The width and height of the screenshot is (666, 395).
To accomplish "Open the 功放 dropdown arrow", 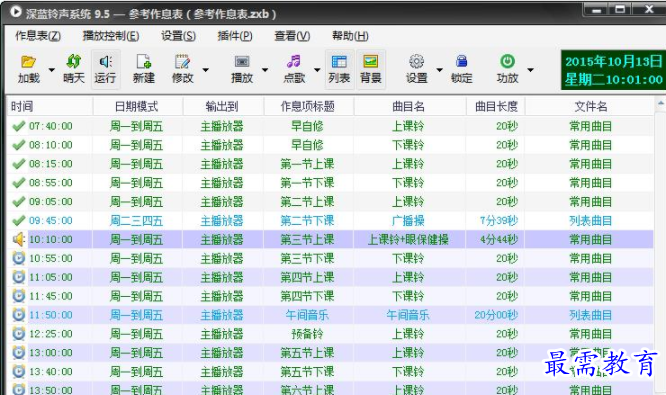I will pos(530,70).
